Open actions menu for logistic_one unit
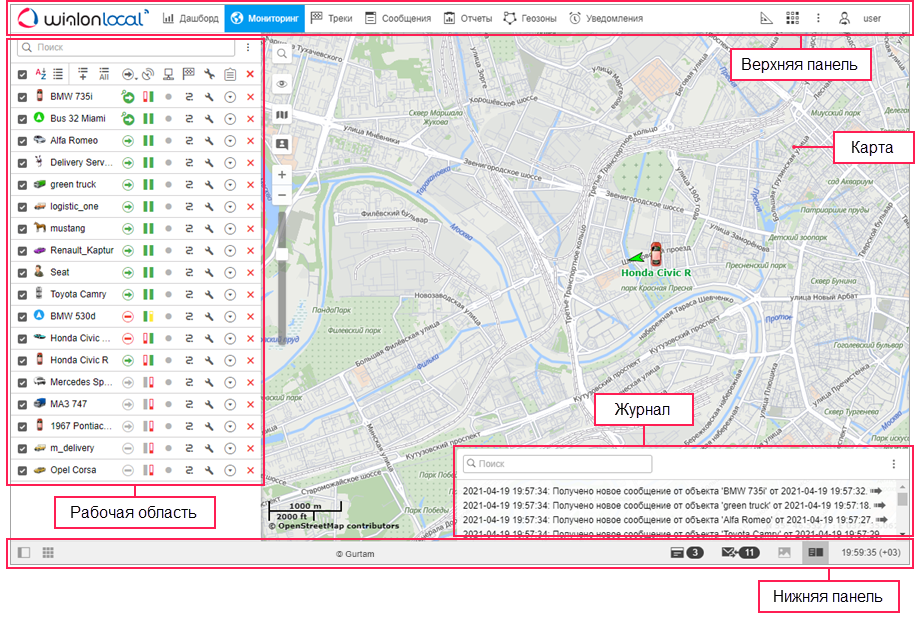921x619 pixels. (x=230, y=207)
